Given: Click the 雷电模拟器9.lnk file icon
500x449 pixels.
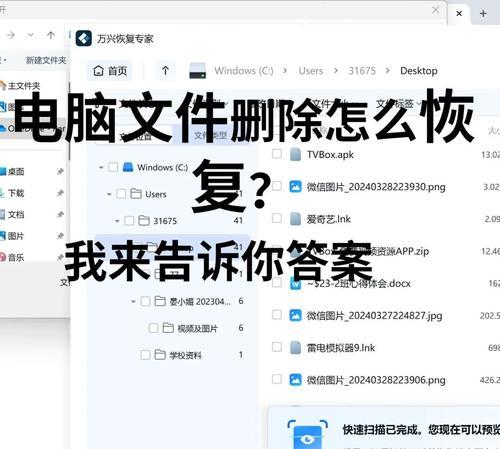Looking at the screenshot, I should click(x=295, y=348).
